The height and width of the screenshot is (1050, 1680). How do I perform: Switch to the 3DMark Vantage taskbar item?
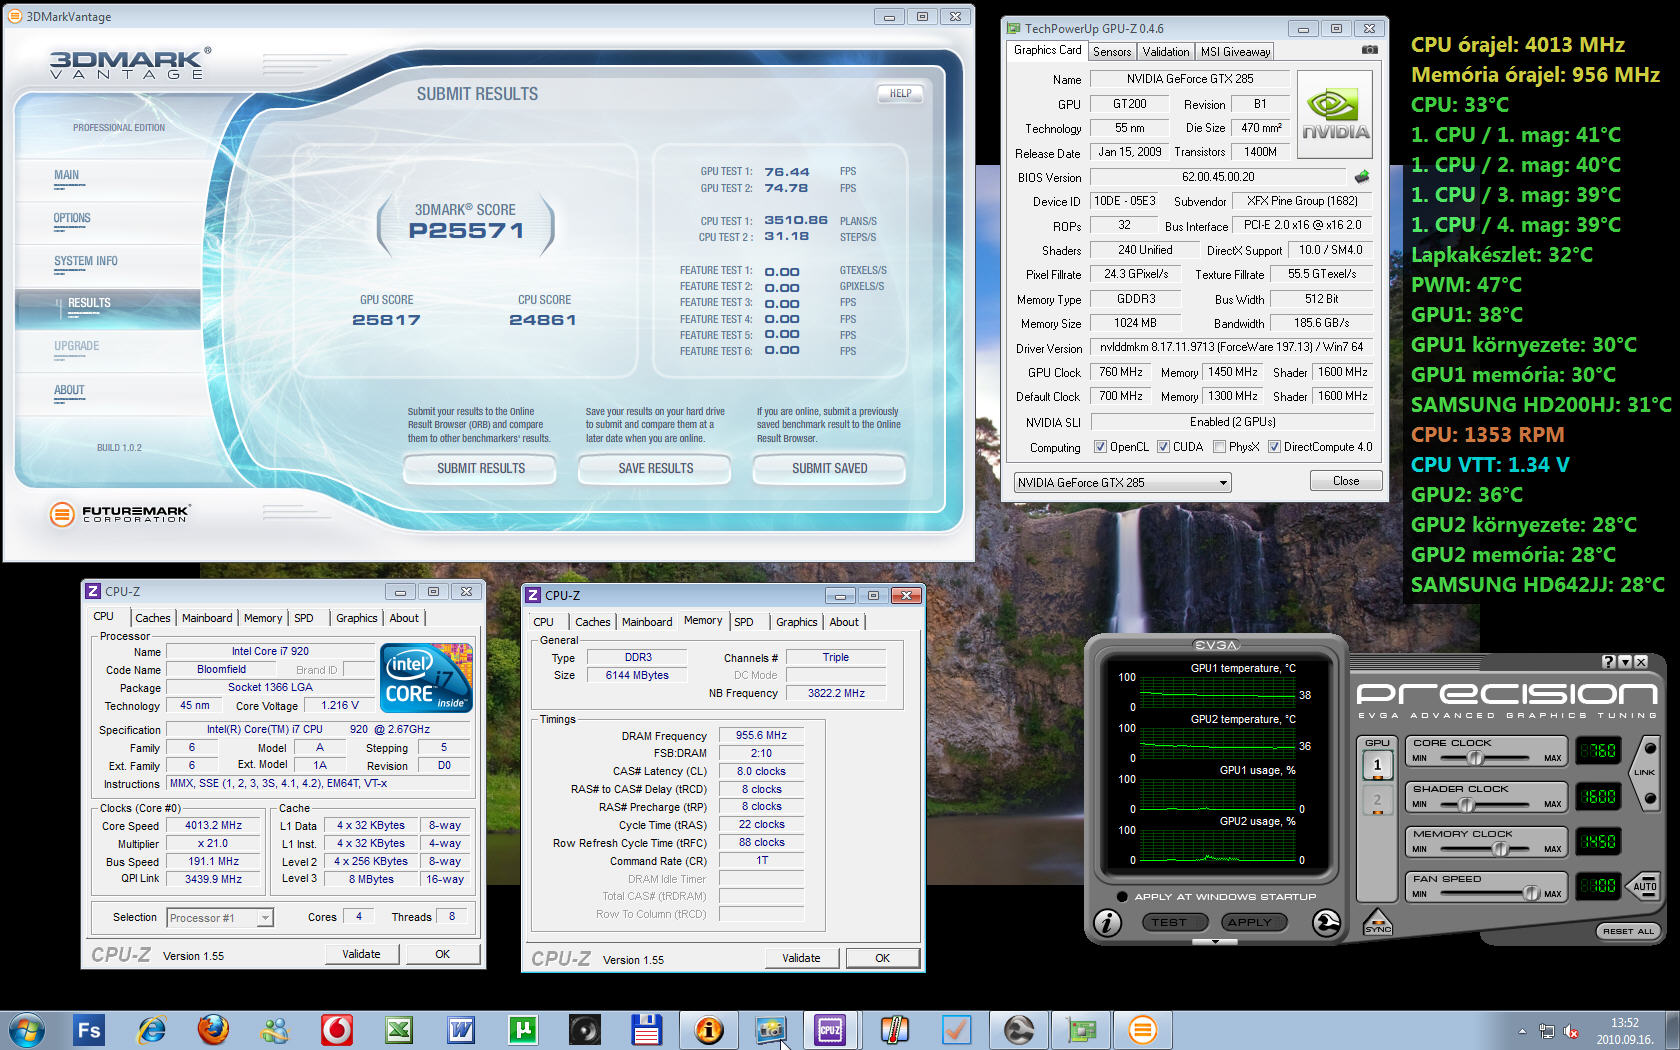click(x=1143, y=1030)
